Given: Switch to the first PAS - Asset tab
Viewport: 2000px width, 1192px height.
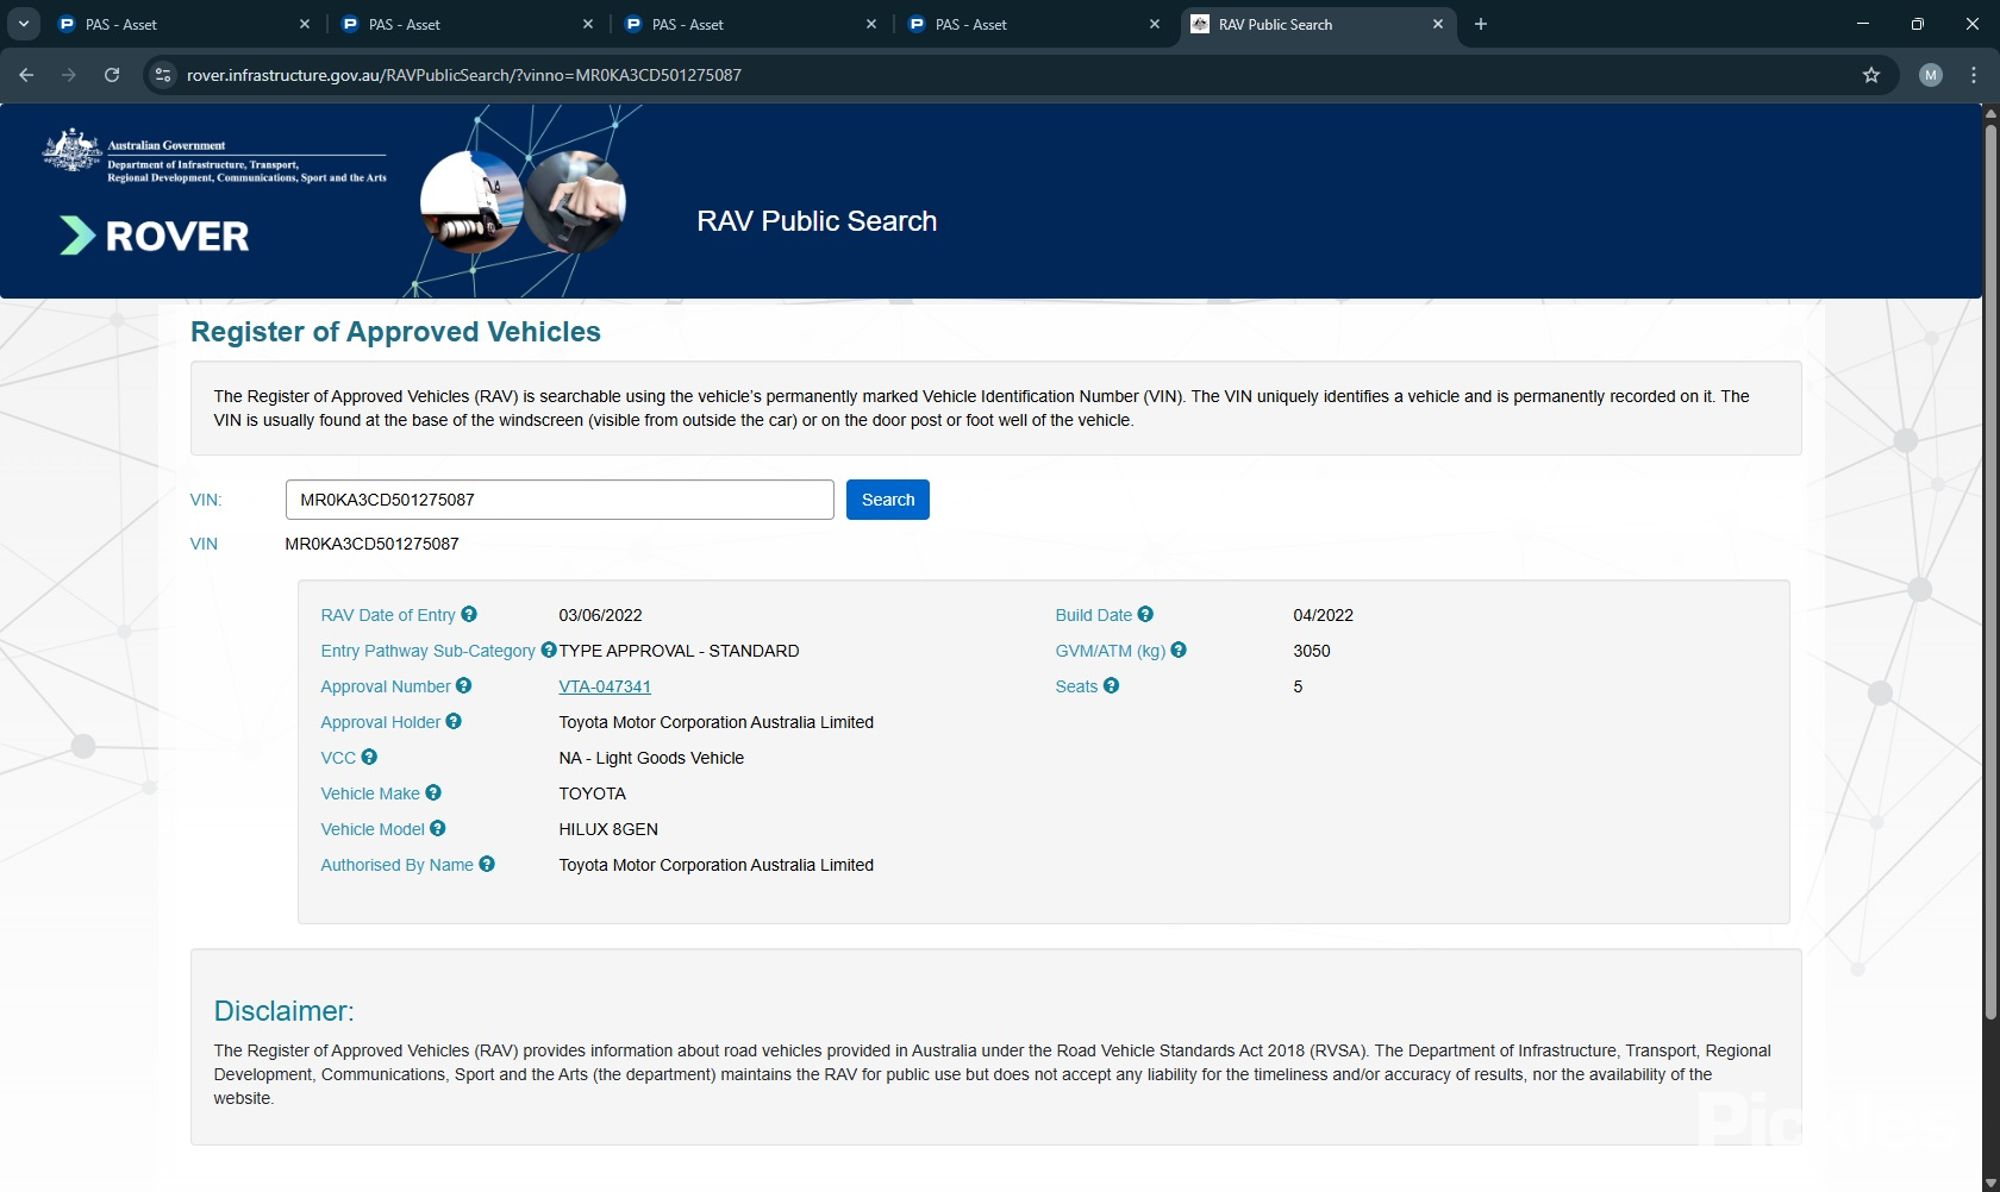Looking at the screenshot, I should [183, 24].
